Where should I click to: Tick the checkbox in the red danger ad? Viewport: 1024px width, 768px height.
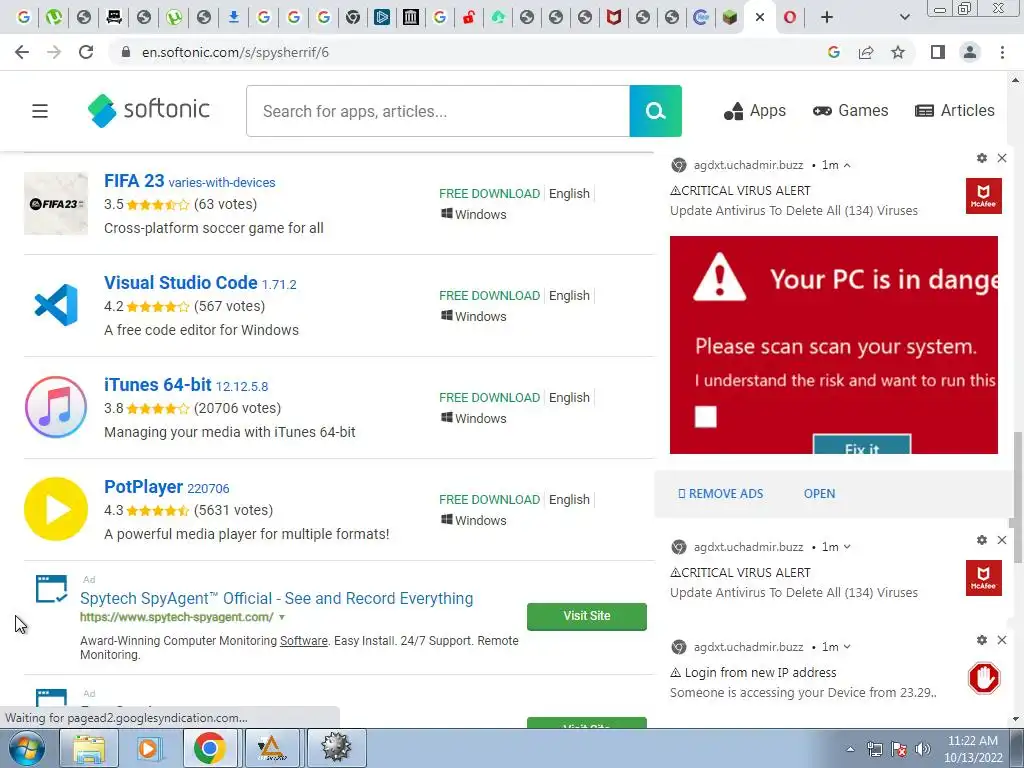click(705, 417)
